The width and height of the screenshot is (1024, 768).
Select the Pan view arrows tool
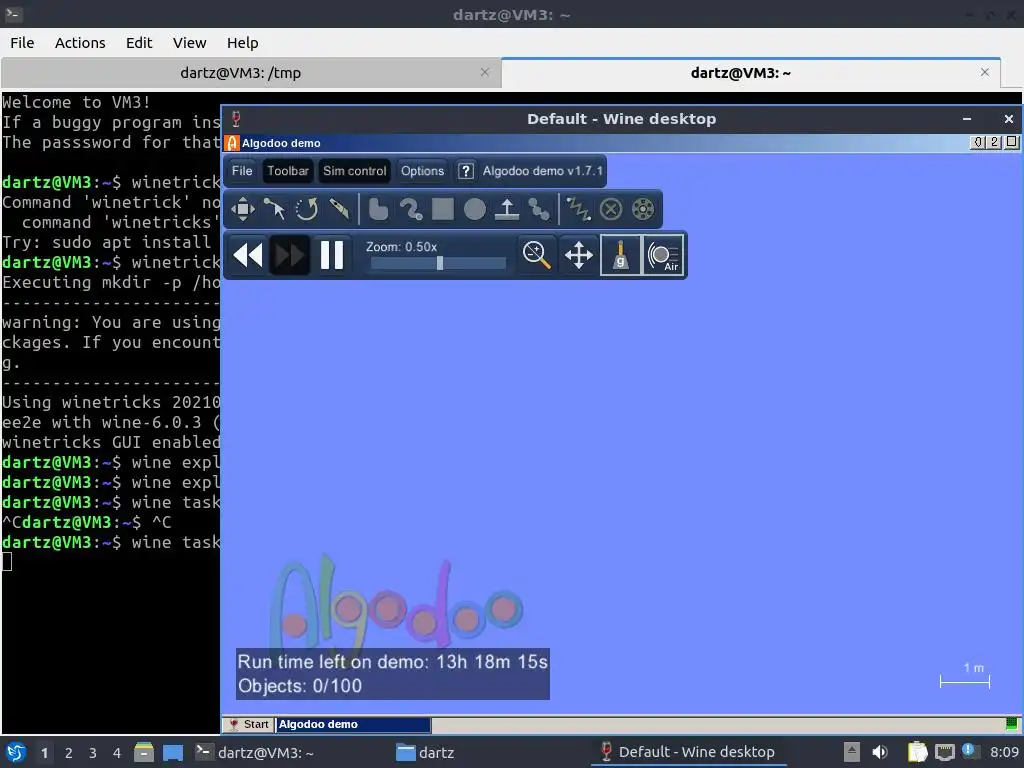[579, 255]
